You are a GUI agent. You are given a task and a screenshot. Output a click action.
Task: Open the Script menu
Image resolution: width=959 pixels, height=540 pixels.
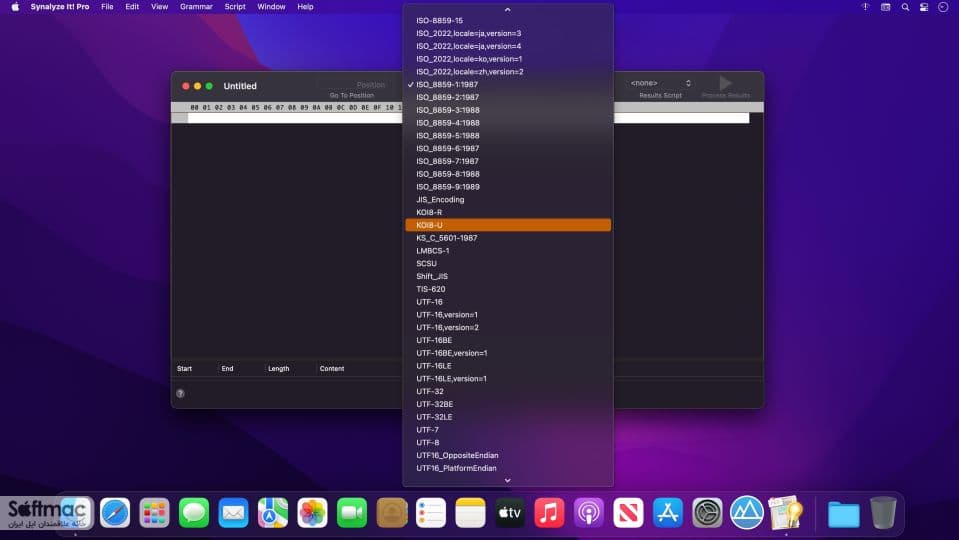(x=235, y=7)
